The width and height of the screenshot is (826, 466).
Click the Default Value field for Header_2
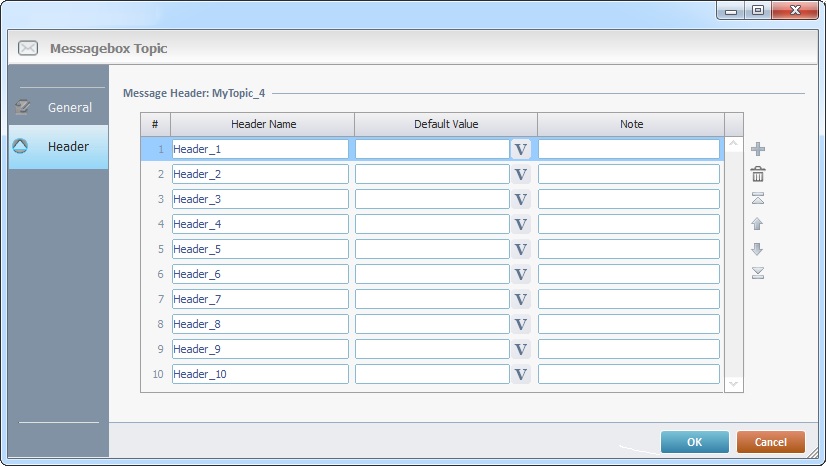432,174
